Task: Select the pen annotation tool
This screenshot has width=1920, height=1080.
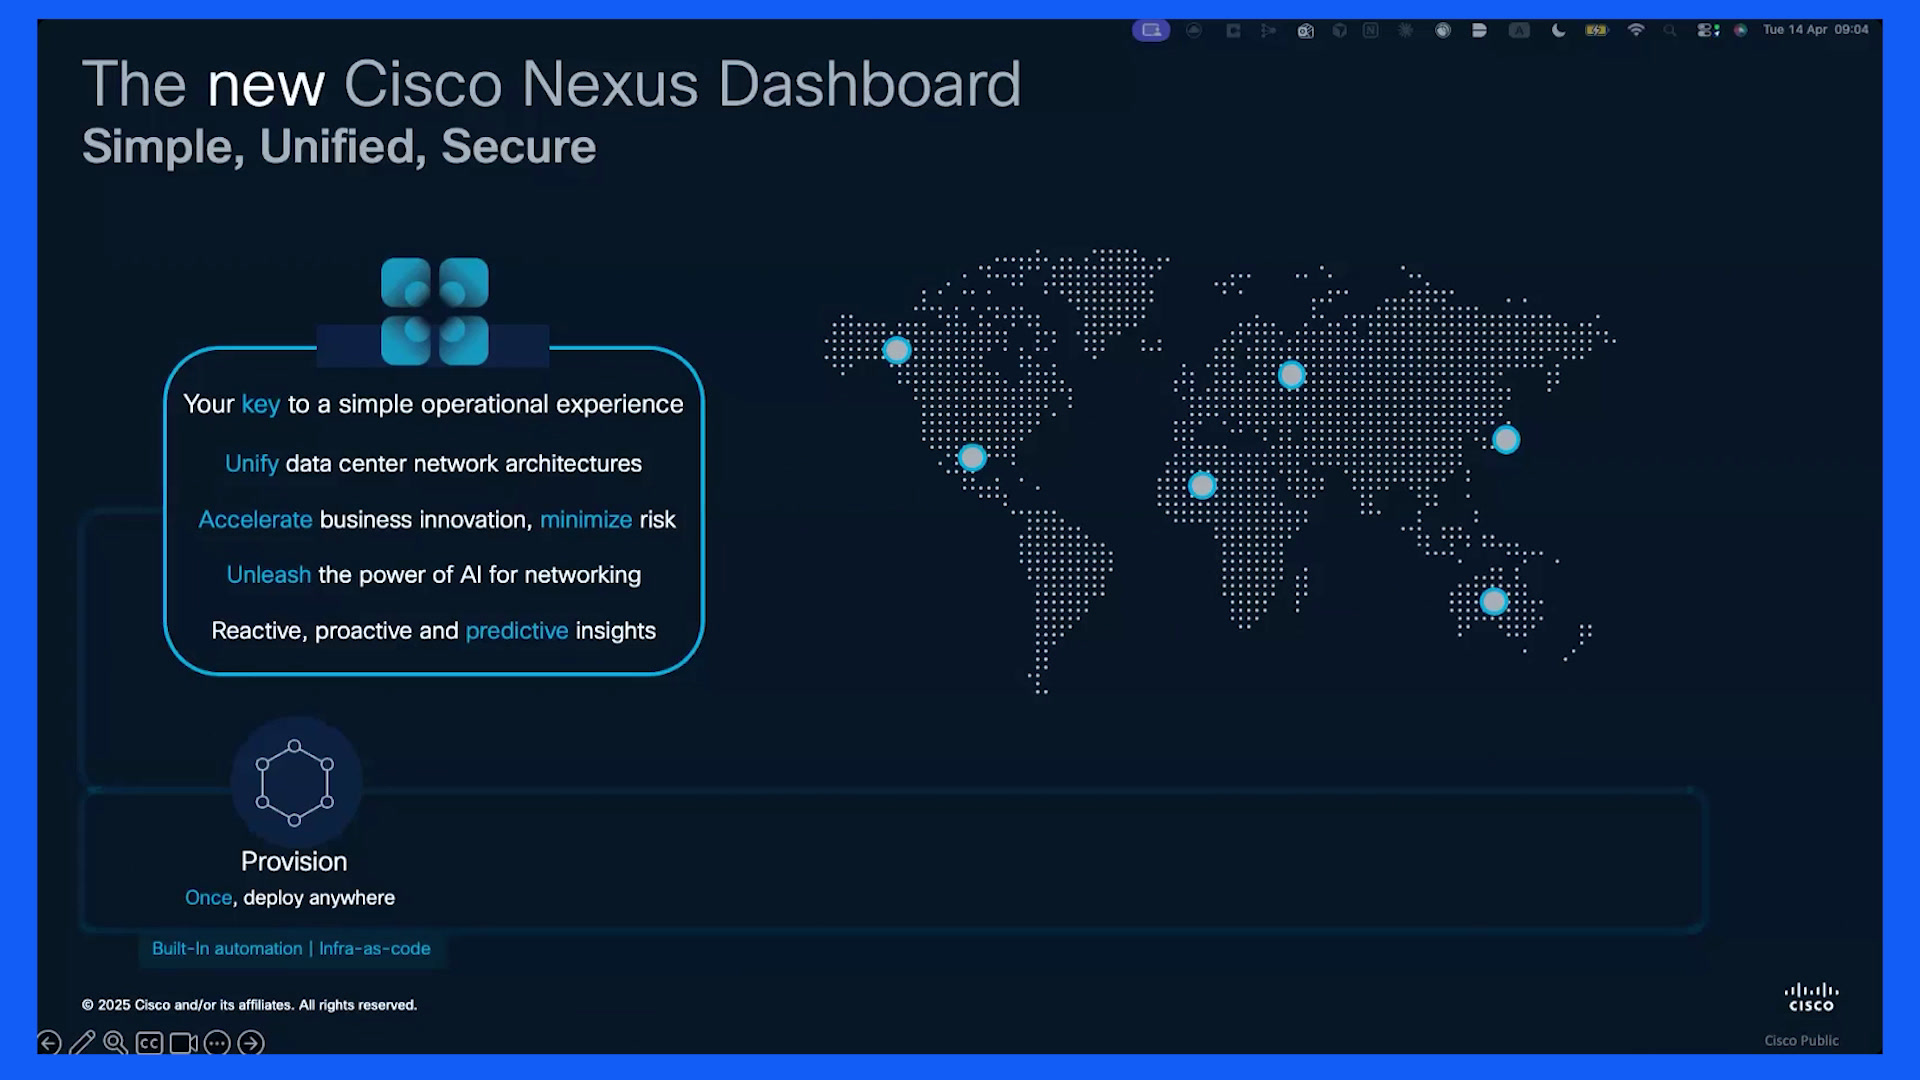Action: click(x=83, y=1043)
